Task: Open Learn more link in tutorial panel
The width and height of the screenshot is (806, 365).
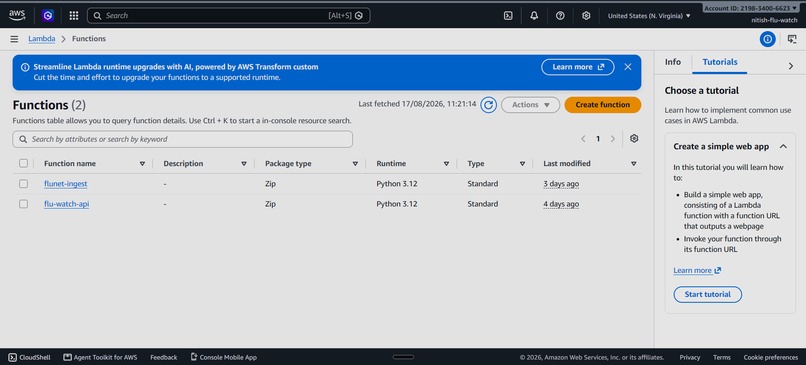Action: 697,270
